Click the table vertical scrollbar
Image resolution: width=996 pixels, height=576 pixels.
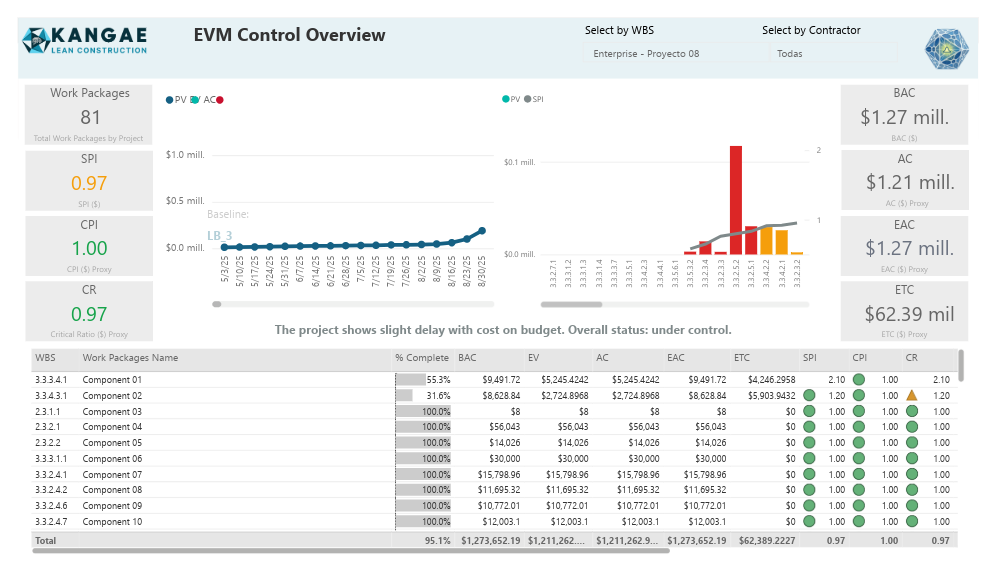(x=960, y=366)
